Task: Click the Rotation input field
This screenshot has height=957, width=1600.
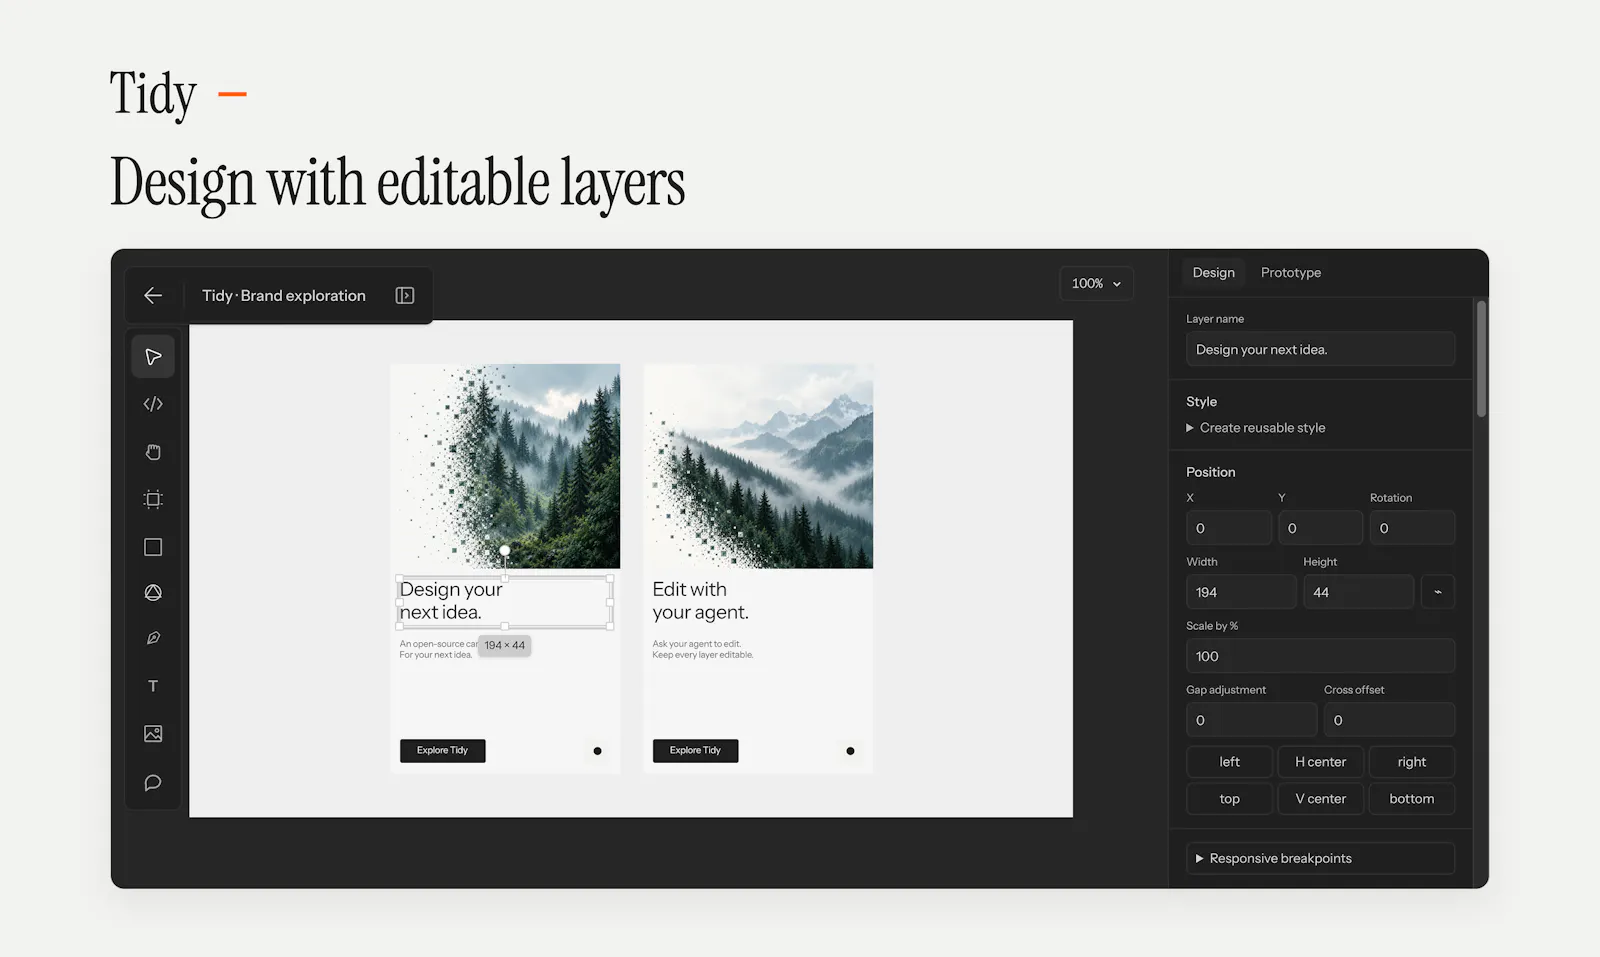Action: [1412, 528]
